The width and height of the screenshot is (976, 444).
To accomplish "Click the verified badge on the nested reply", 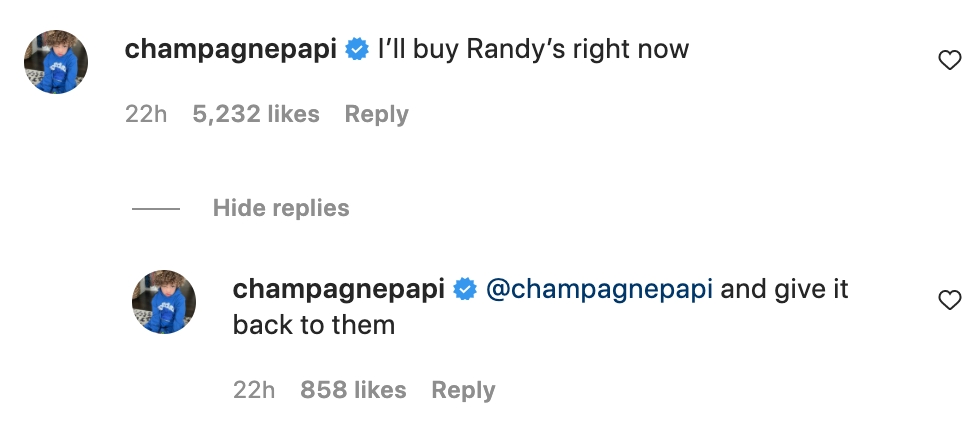I will (464, 289).
